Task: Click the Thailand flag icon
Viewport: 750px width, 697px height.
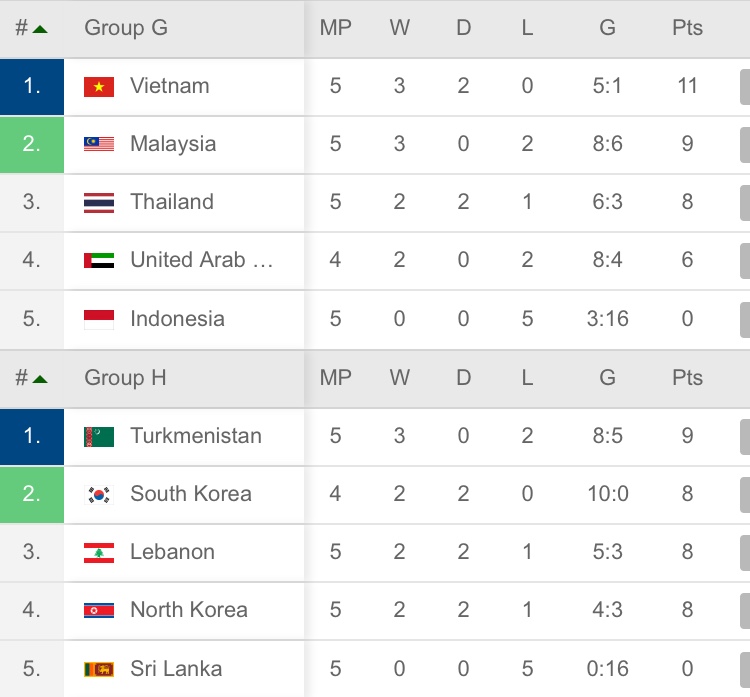Action: [x=99, y=203]
